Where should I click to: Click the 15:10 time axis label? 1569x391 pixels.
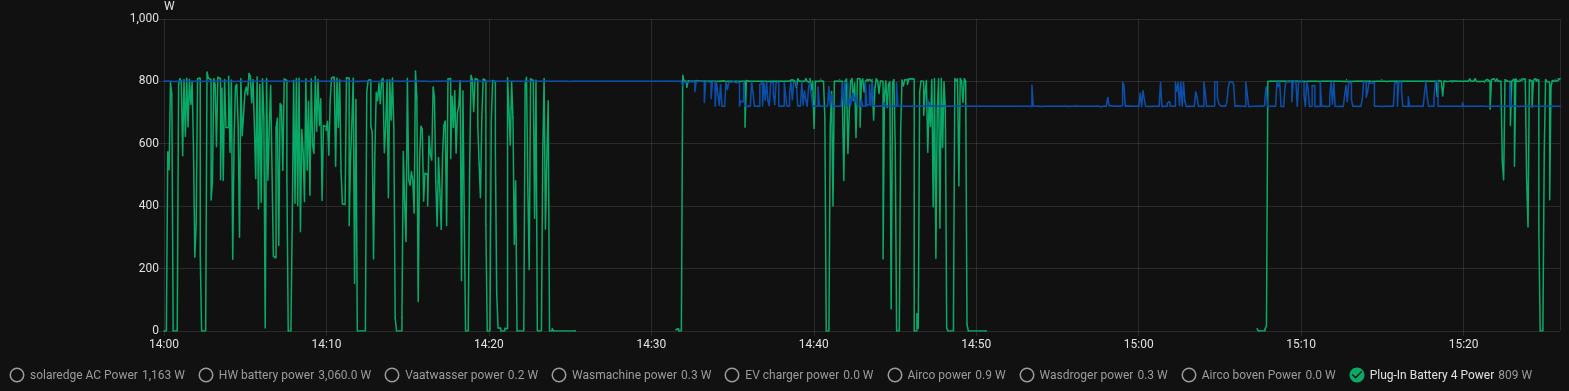1301,344
